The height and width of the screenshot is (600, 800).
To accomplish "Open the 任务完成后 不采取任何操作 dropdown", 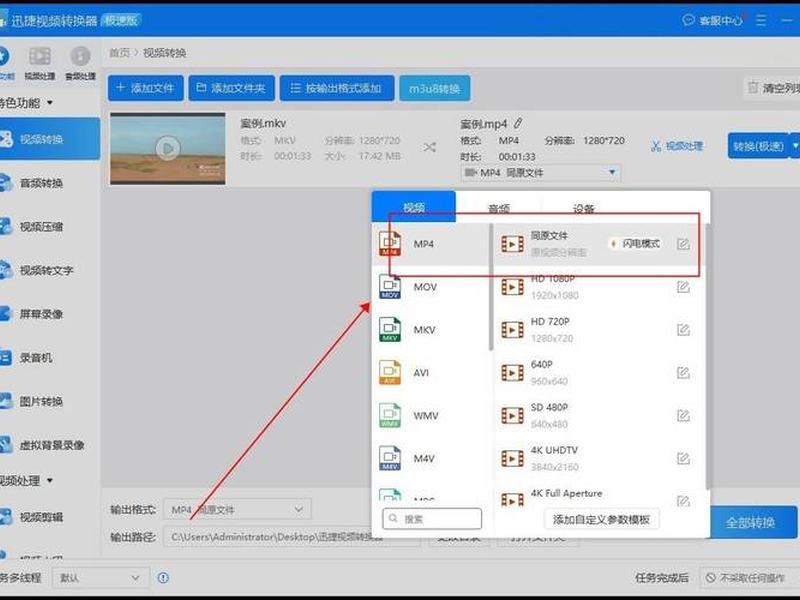I will click(749, 578).
